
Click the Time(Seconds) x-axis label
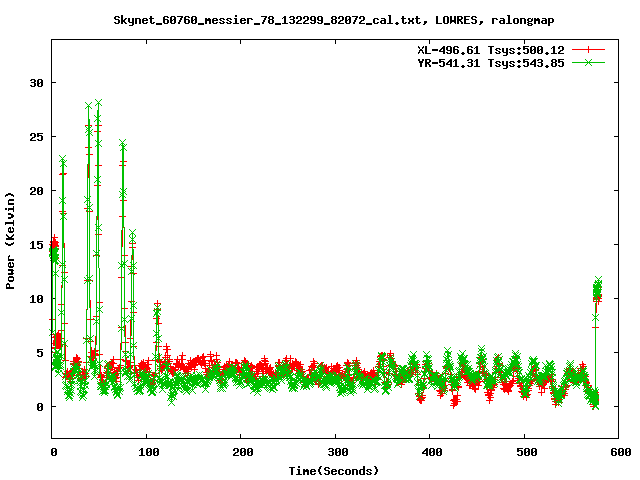tap(333, 471)
